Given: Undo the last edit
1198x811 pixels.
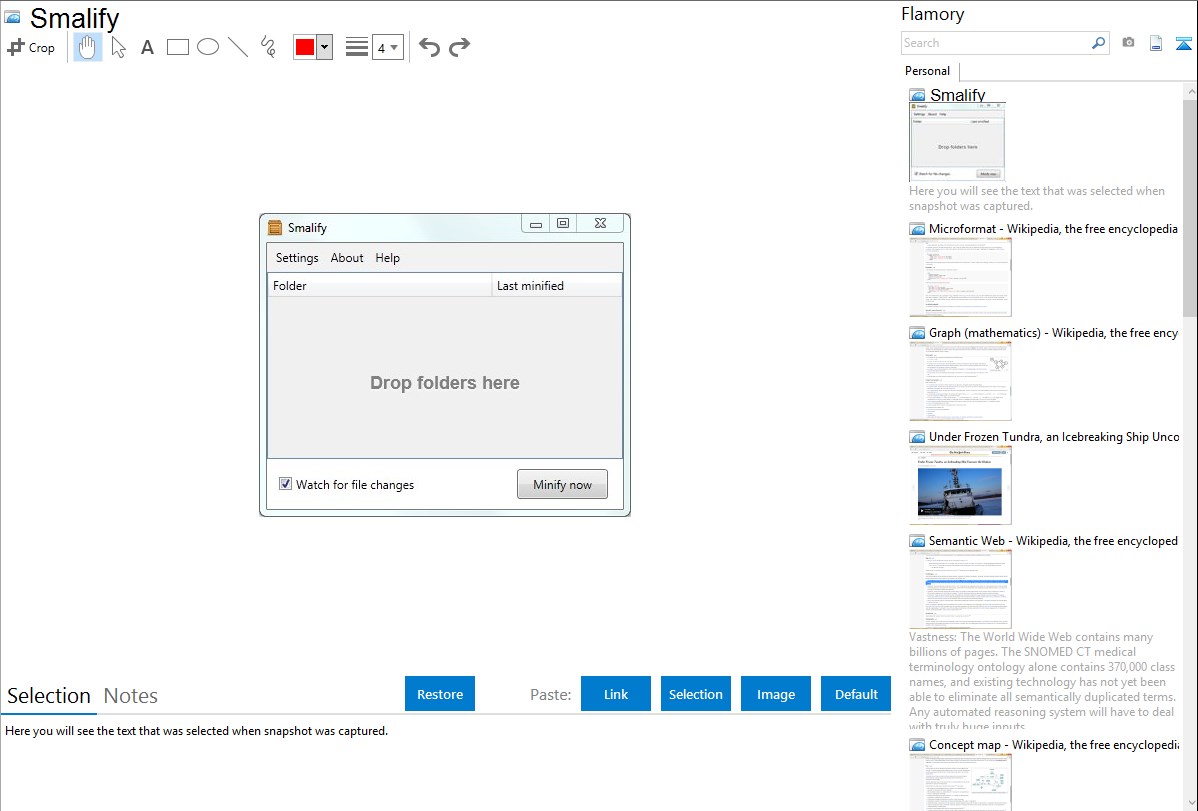Looking at the screenshot, I should click(429, 47).
